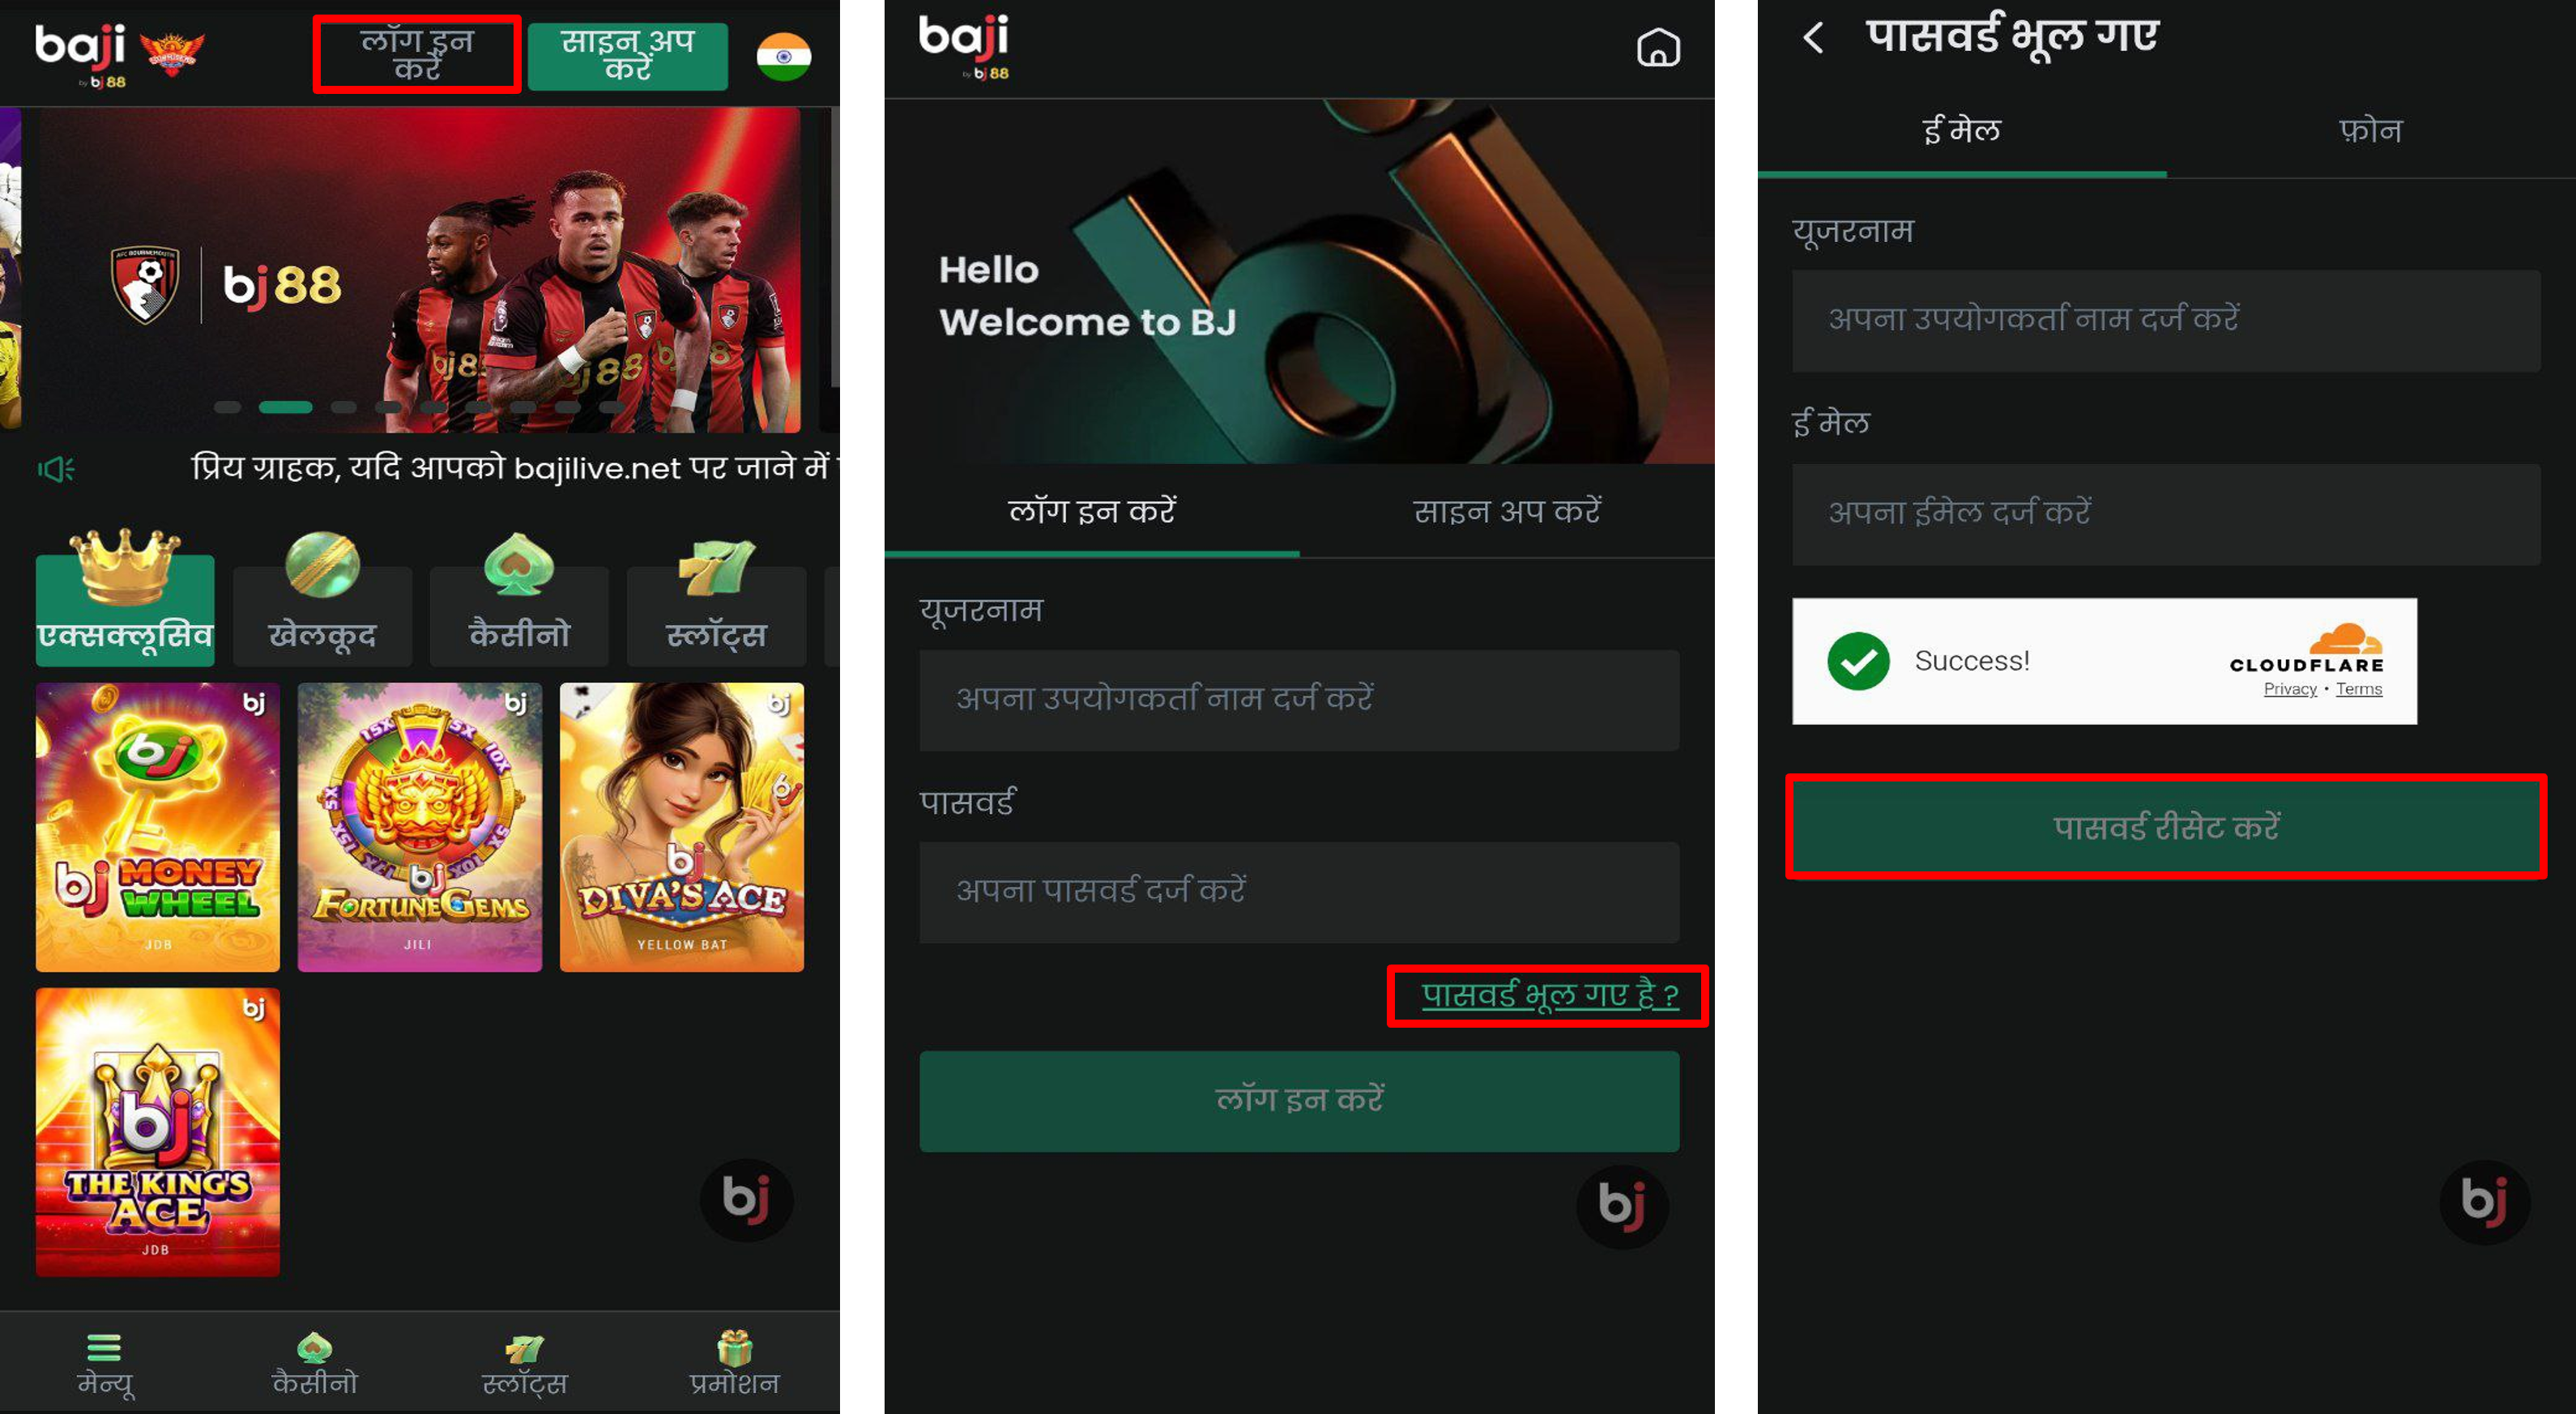
Task: Click the पासवर्ड भूल गए है ? link
Action: [1549, 995]
